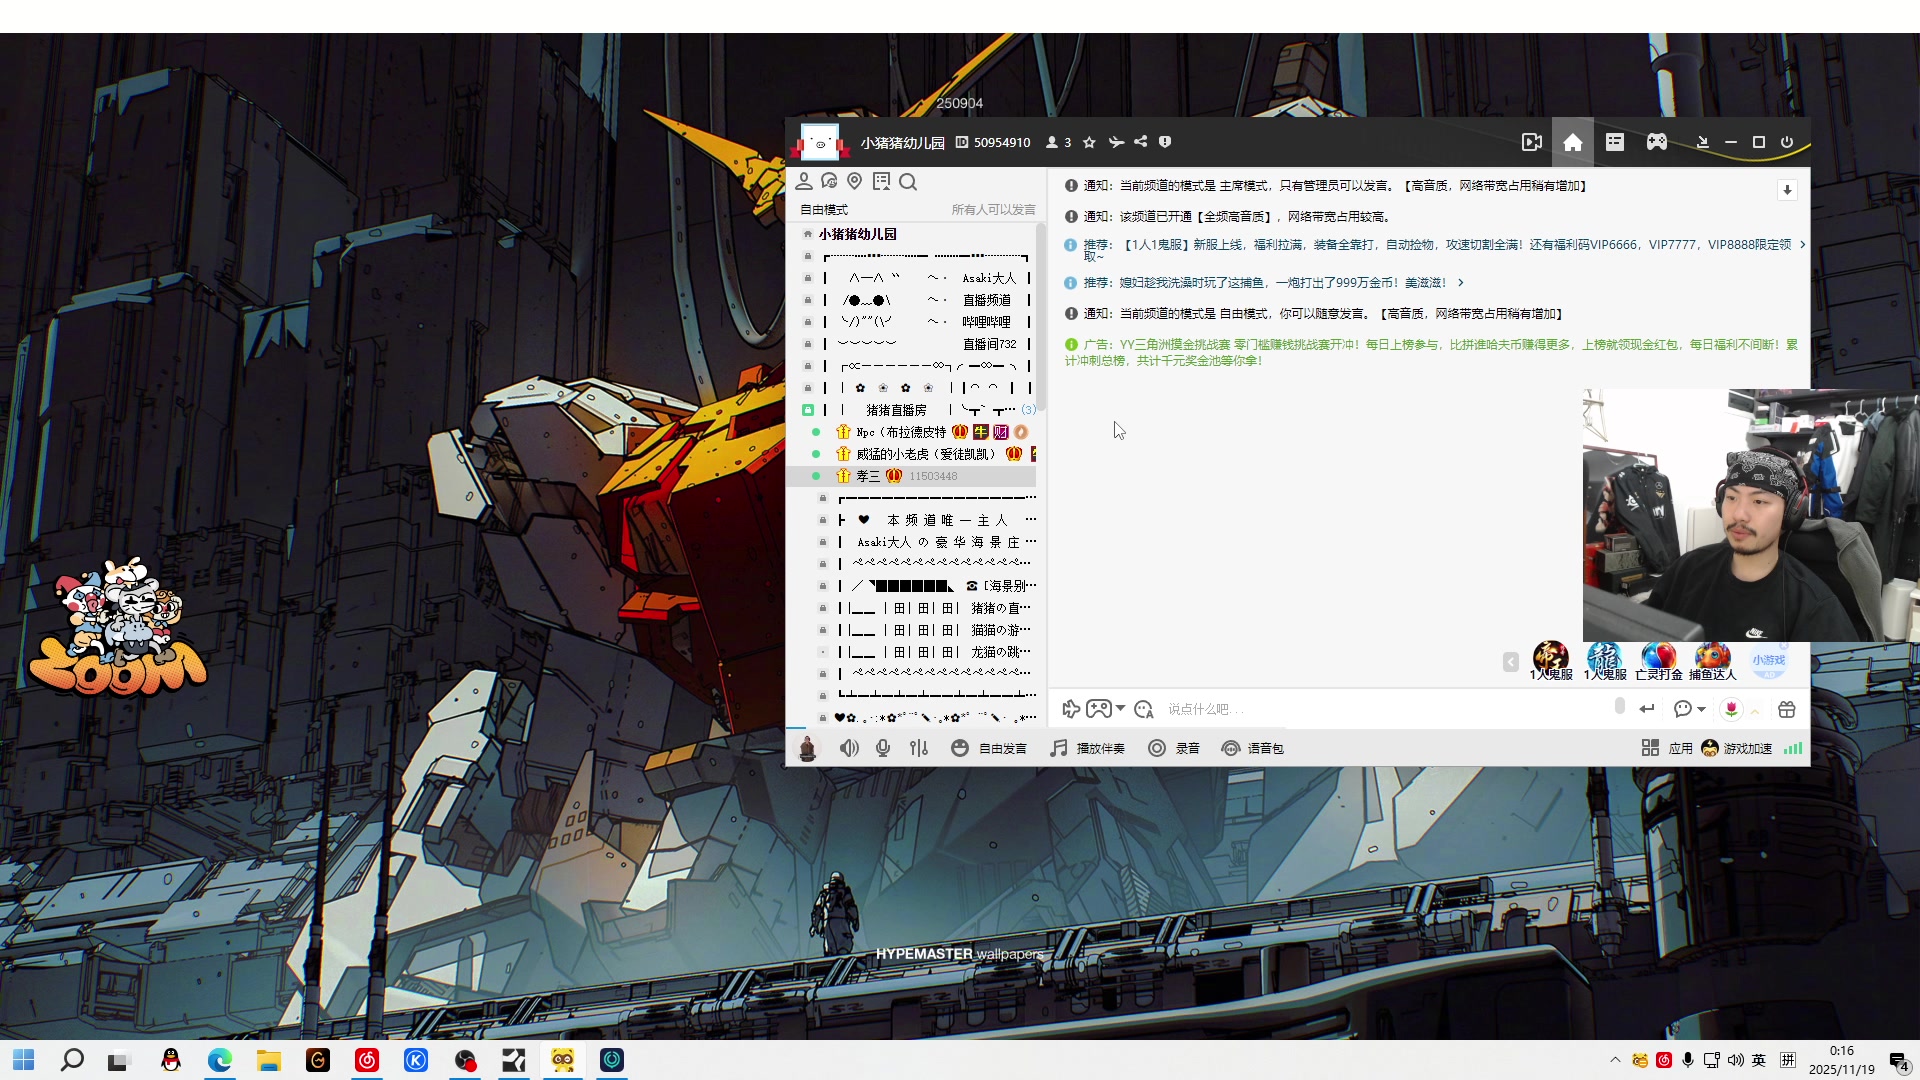Start recording with 录音 button
This screenshot has width=1920, height=1080.
click(x=1174, y=748)
